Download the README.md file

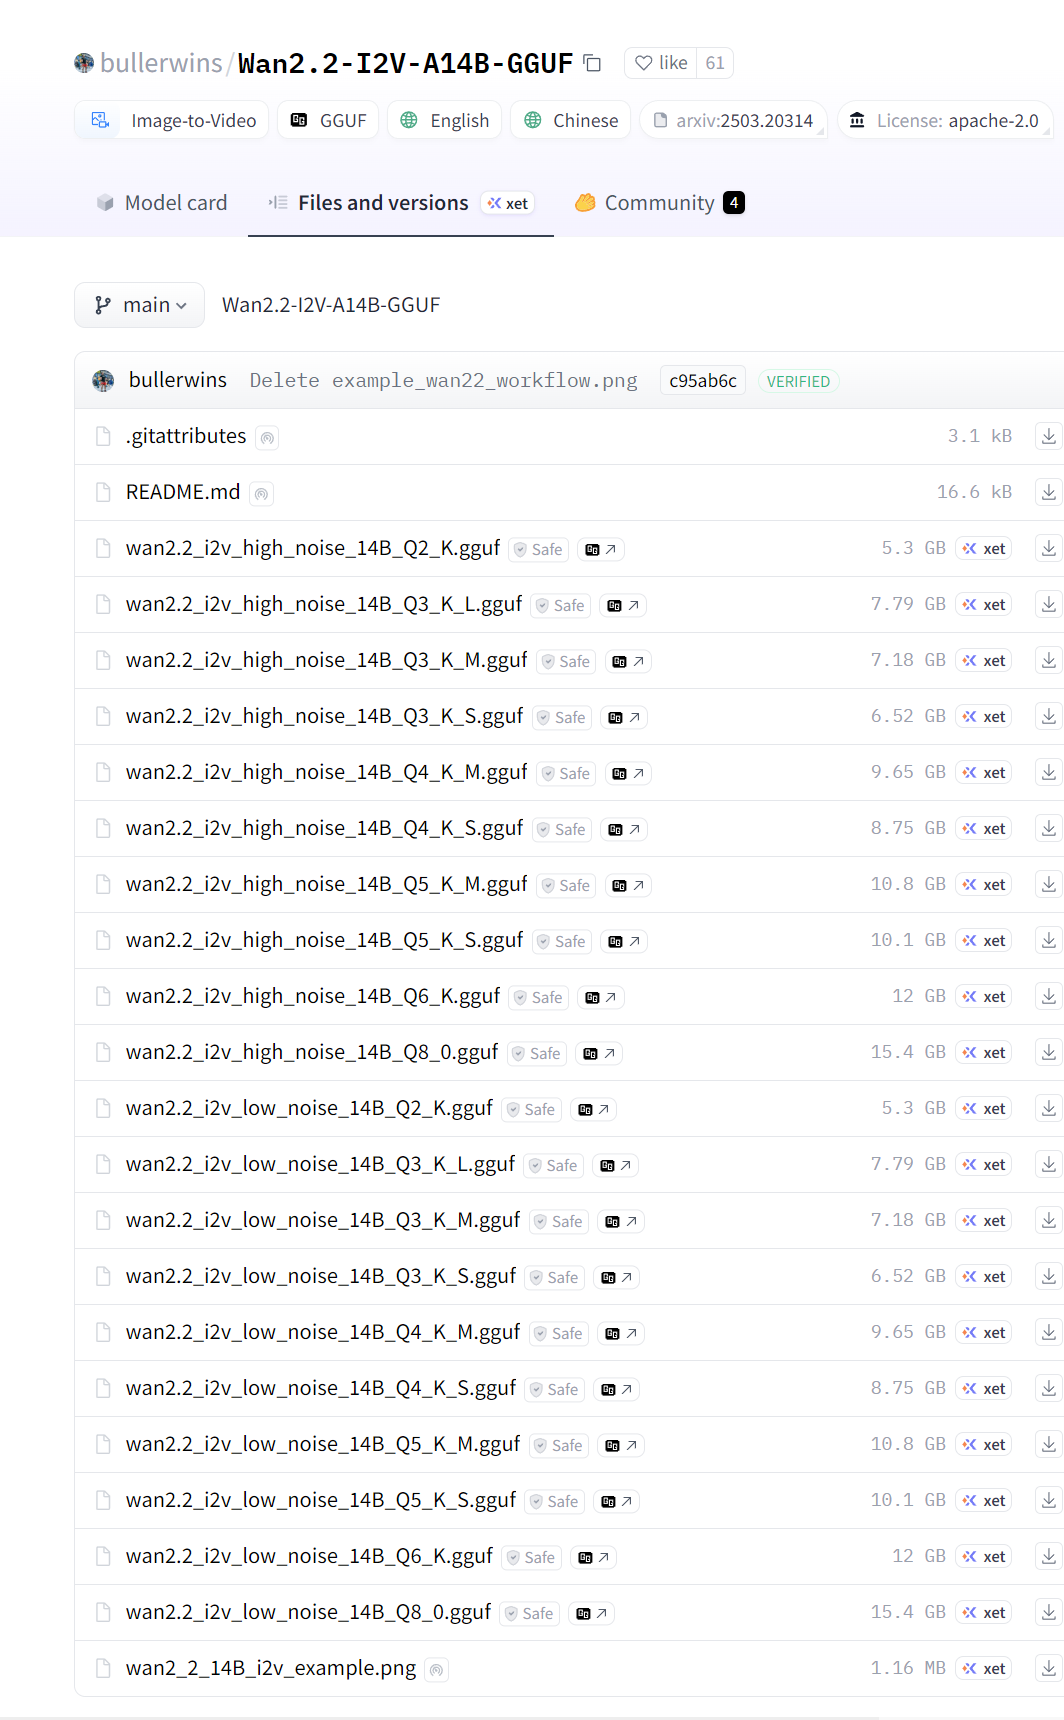(x=1048, y=492)
